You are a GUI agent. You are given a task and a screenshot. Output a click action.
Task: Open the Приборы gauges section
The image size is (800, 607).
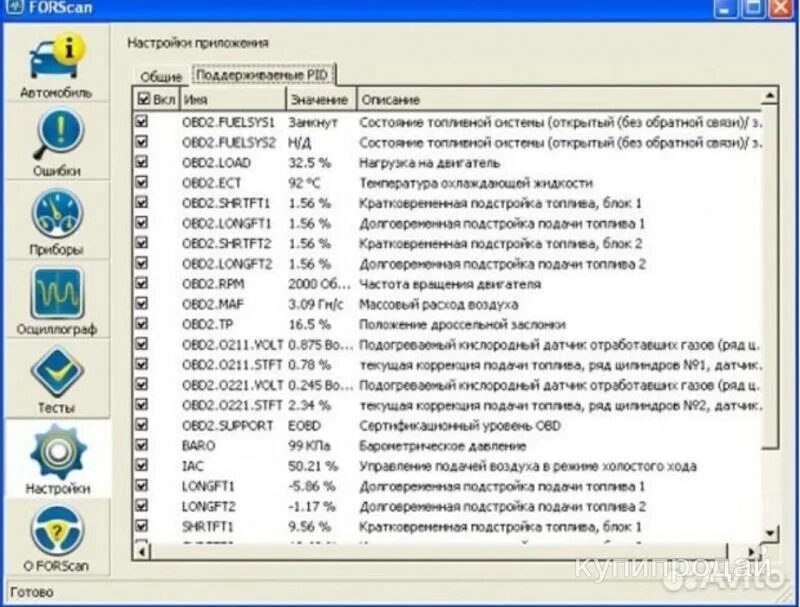(56, 221)
